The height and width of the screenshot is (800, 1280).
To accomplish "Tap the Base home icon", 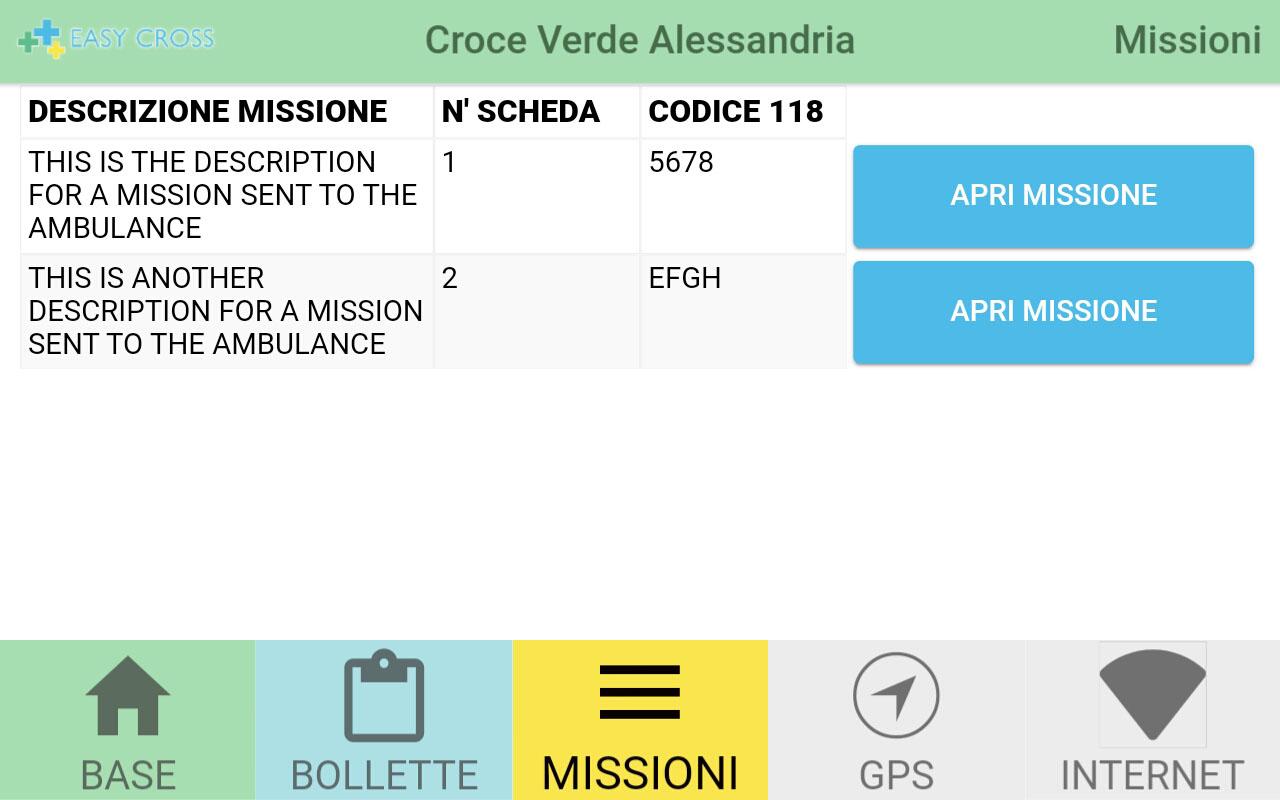I will (x=128, y=696).
